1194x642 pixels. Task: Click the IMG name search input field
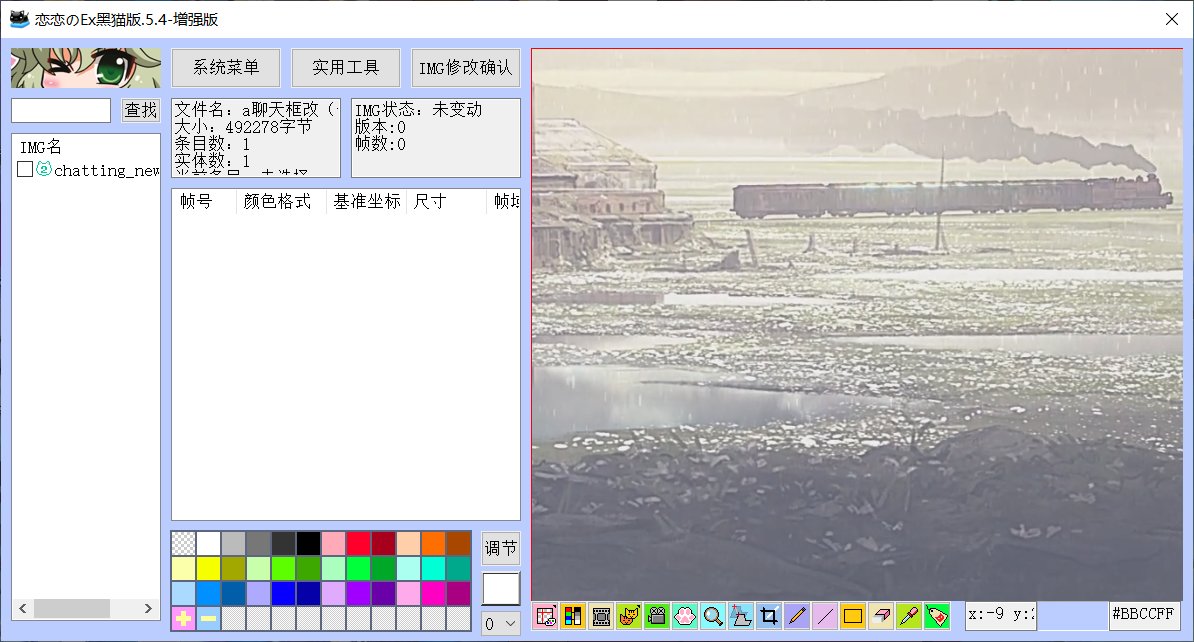pyautogui.click(x=61, y=110)
